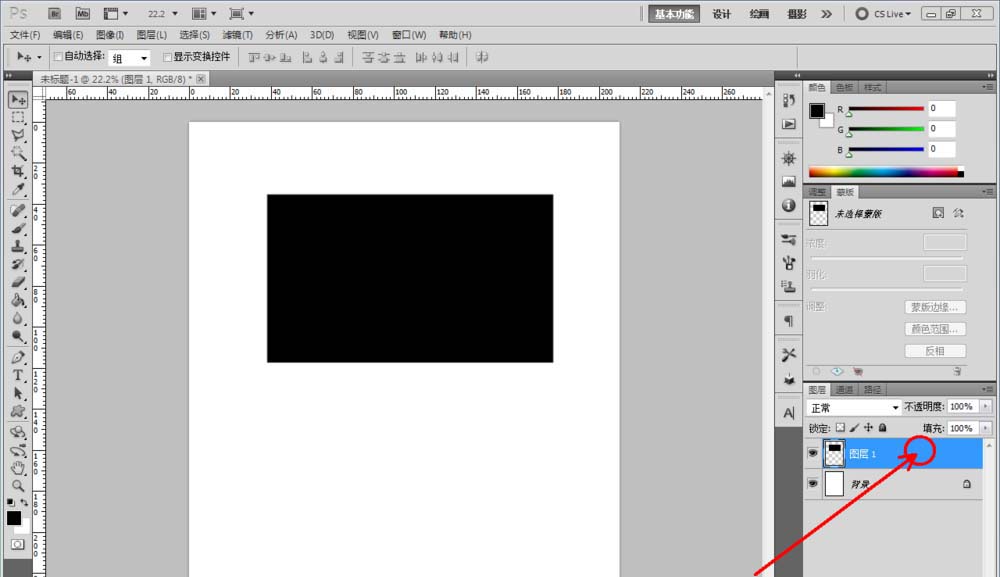Select the Brush tool

[x=18, y=228]
